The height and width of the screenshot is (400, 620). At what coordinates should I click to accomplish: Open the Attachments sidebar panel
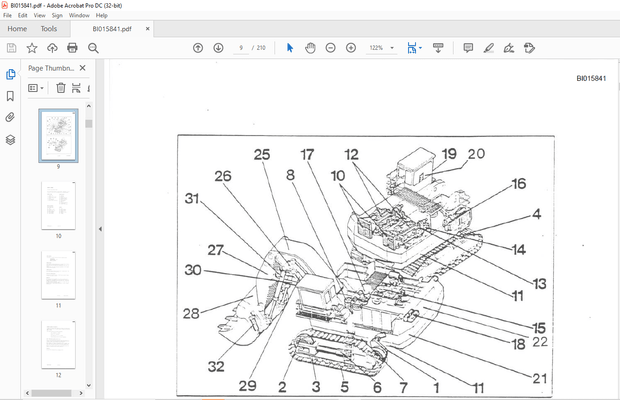(x=11, y=117)
